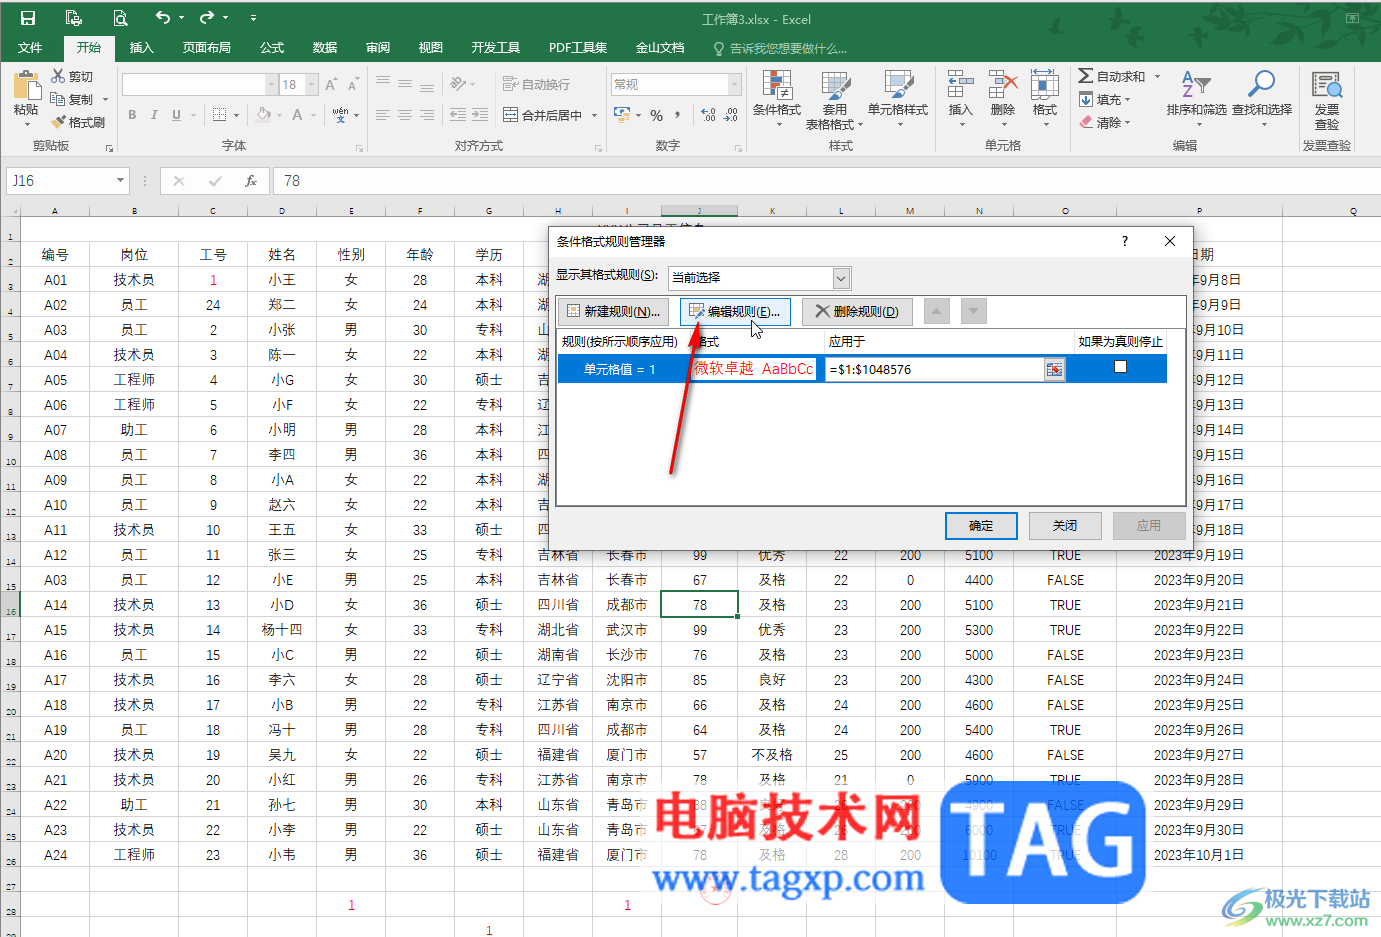Switch to the Data (数据) tab
Viewport: 1381px width, 937px height.
click(x=325, y=47)
